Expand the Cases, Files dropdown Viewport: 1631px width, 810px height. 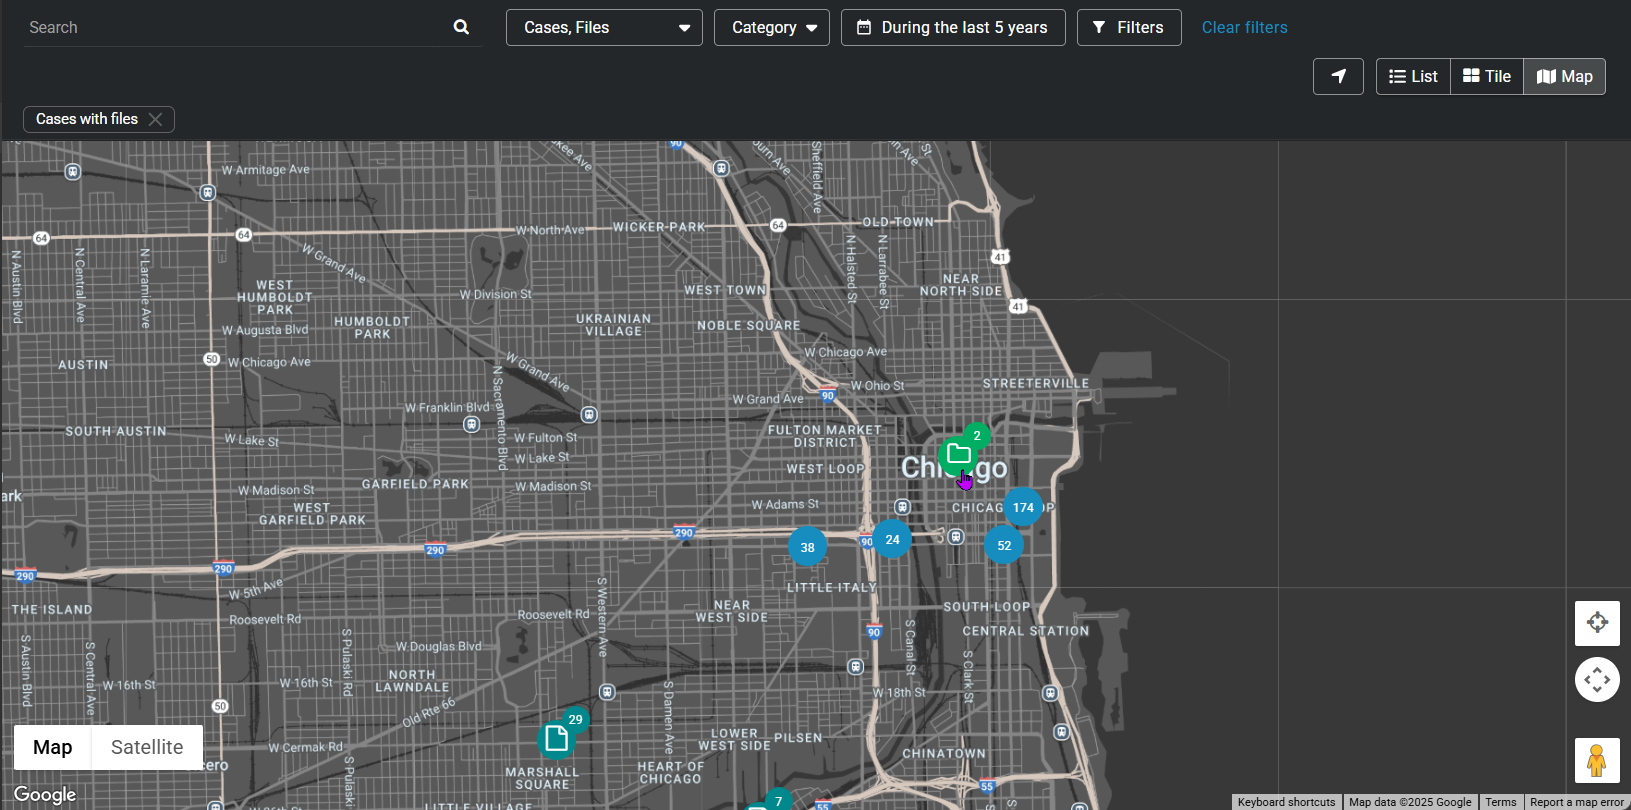[x=604, y=27]
